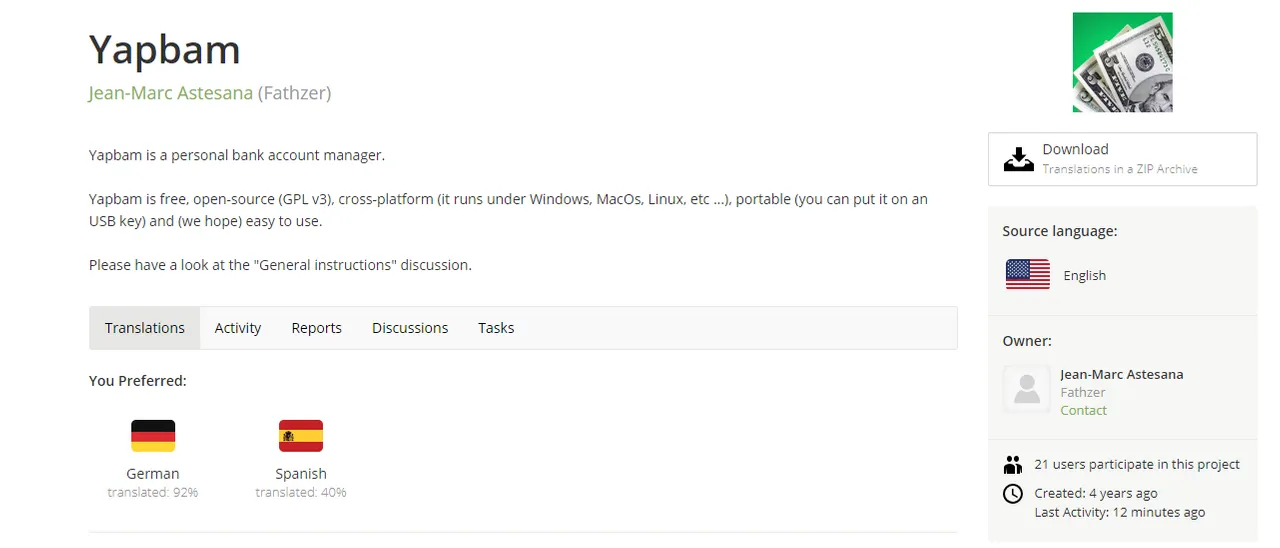Click the 'Created: 4 years ago' text

pos(1096,493)
